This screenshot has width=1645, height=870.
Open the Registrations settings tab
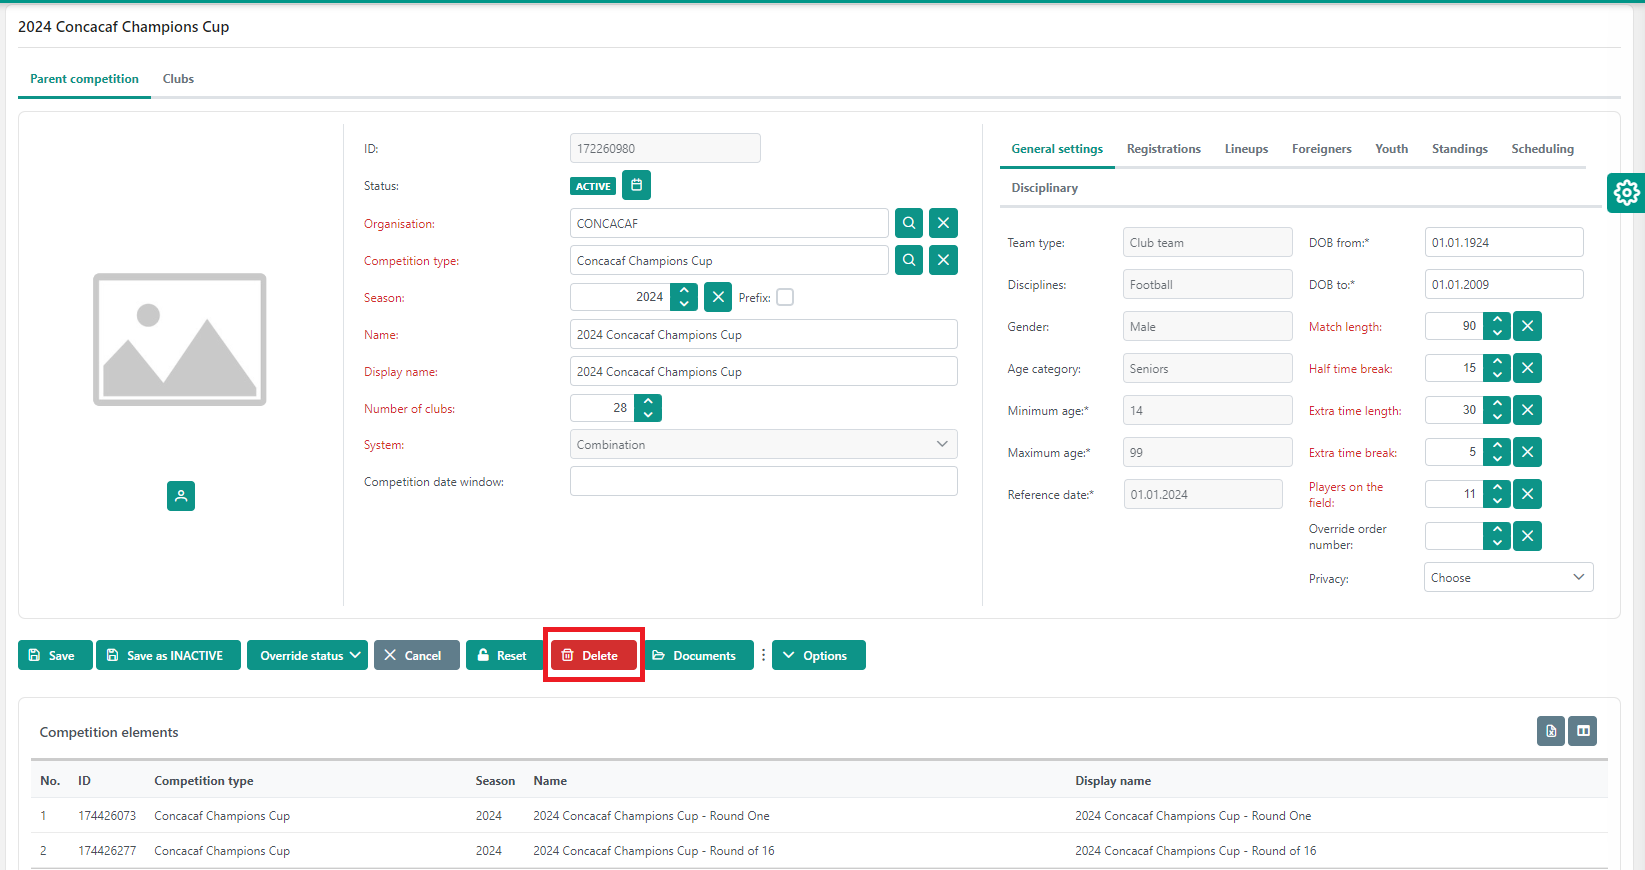[x=1163, y=149]
